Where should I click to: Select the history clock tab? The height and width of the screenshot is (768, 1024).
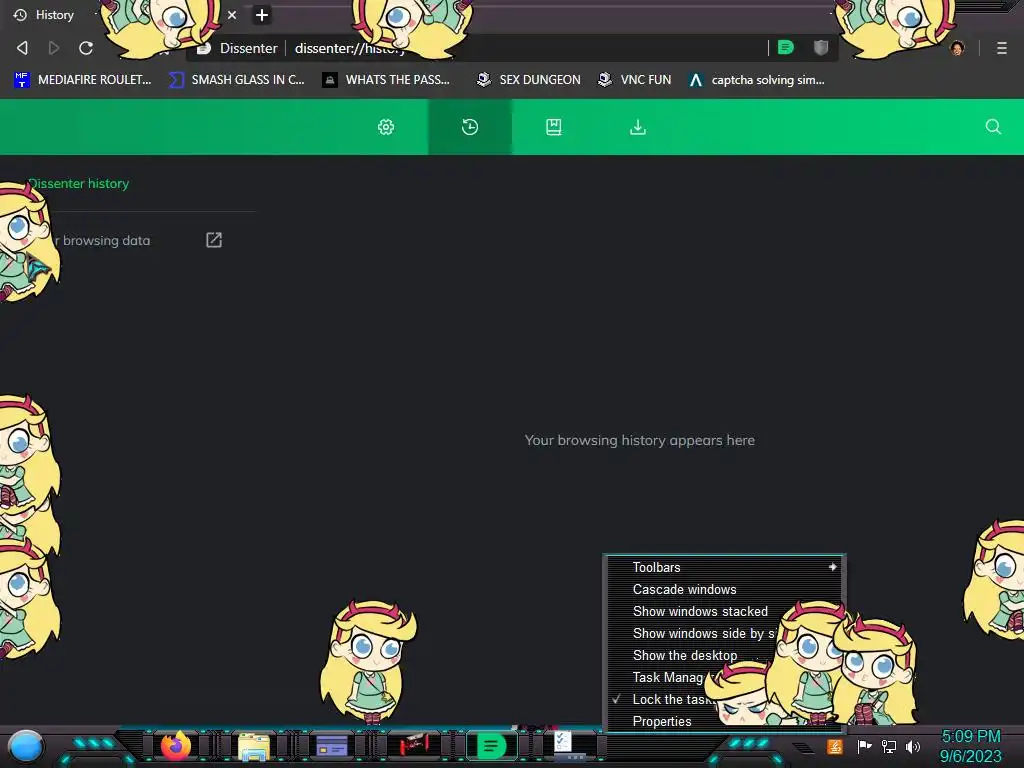[x=470, y=127]
